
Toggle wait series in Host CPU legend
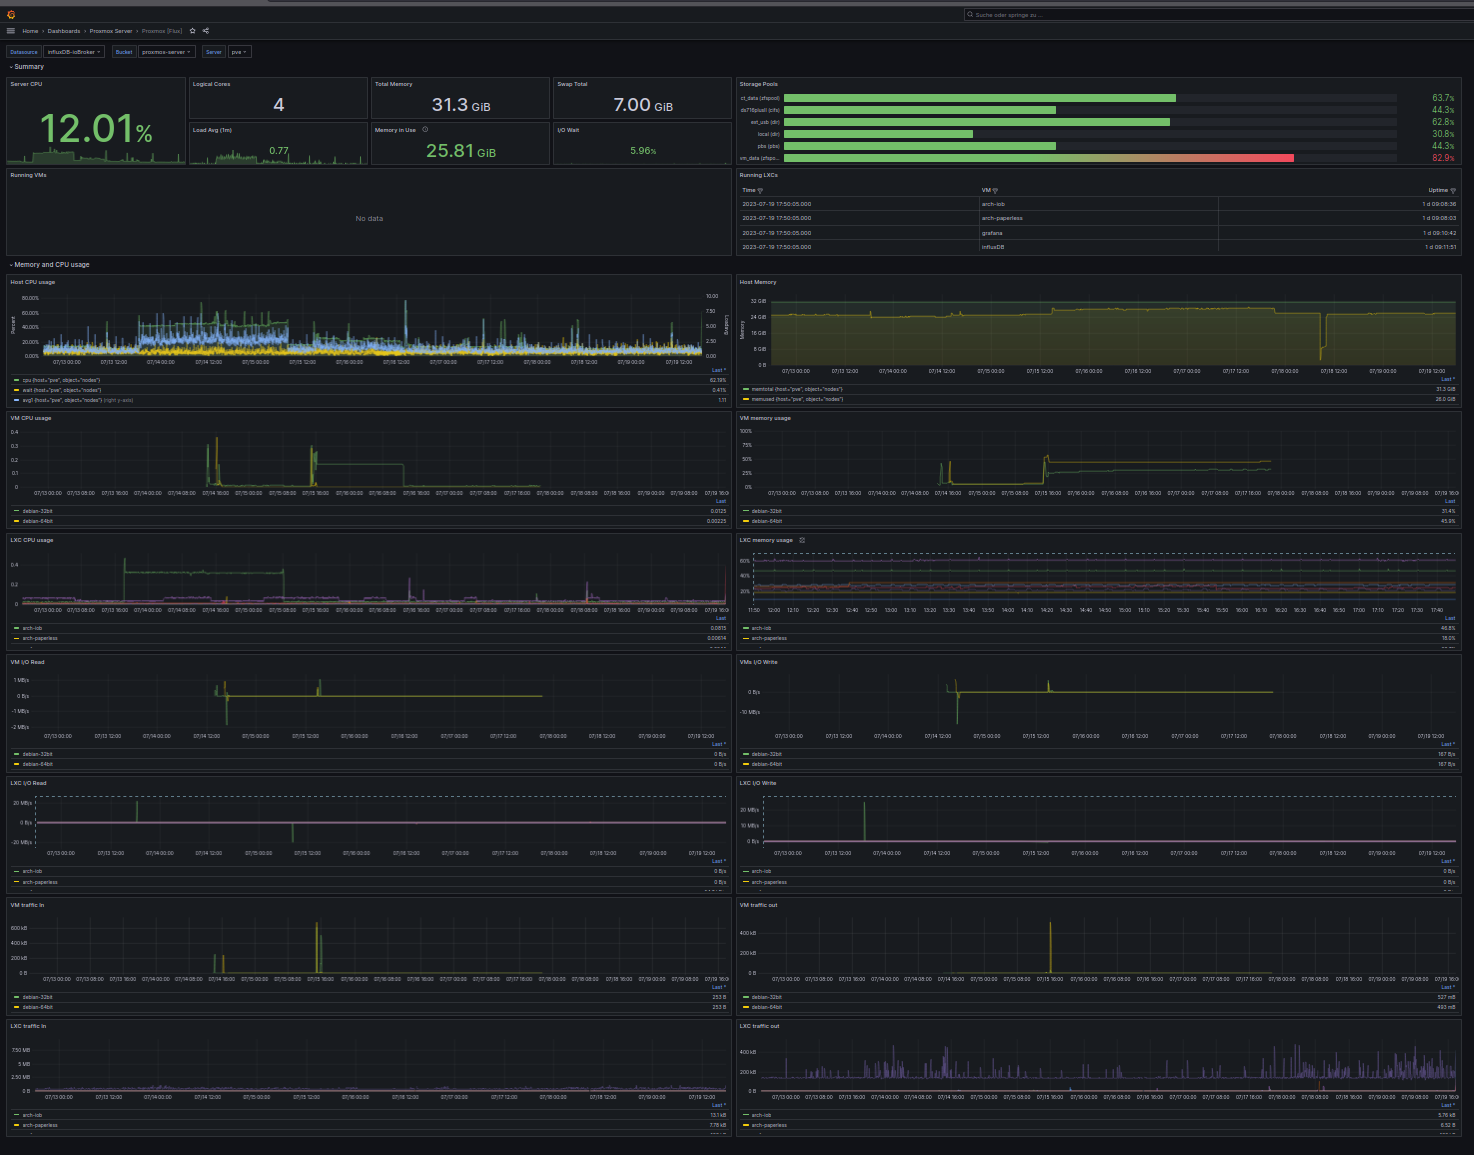pos(62,390)
